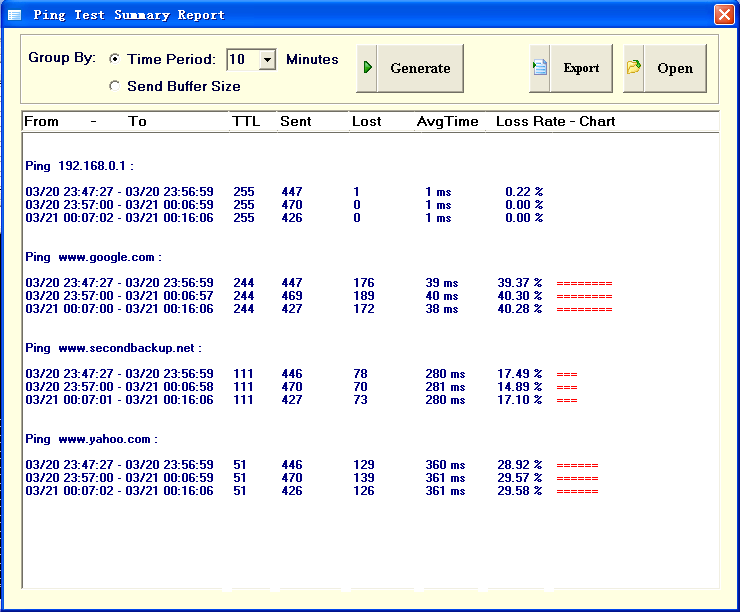
Task: Click the red loss bar for 39.37 %
Action: (584, 283)
